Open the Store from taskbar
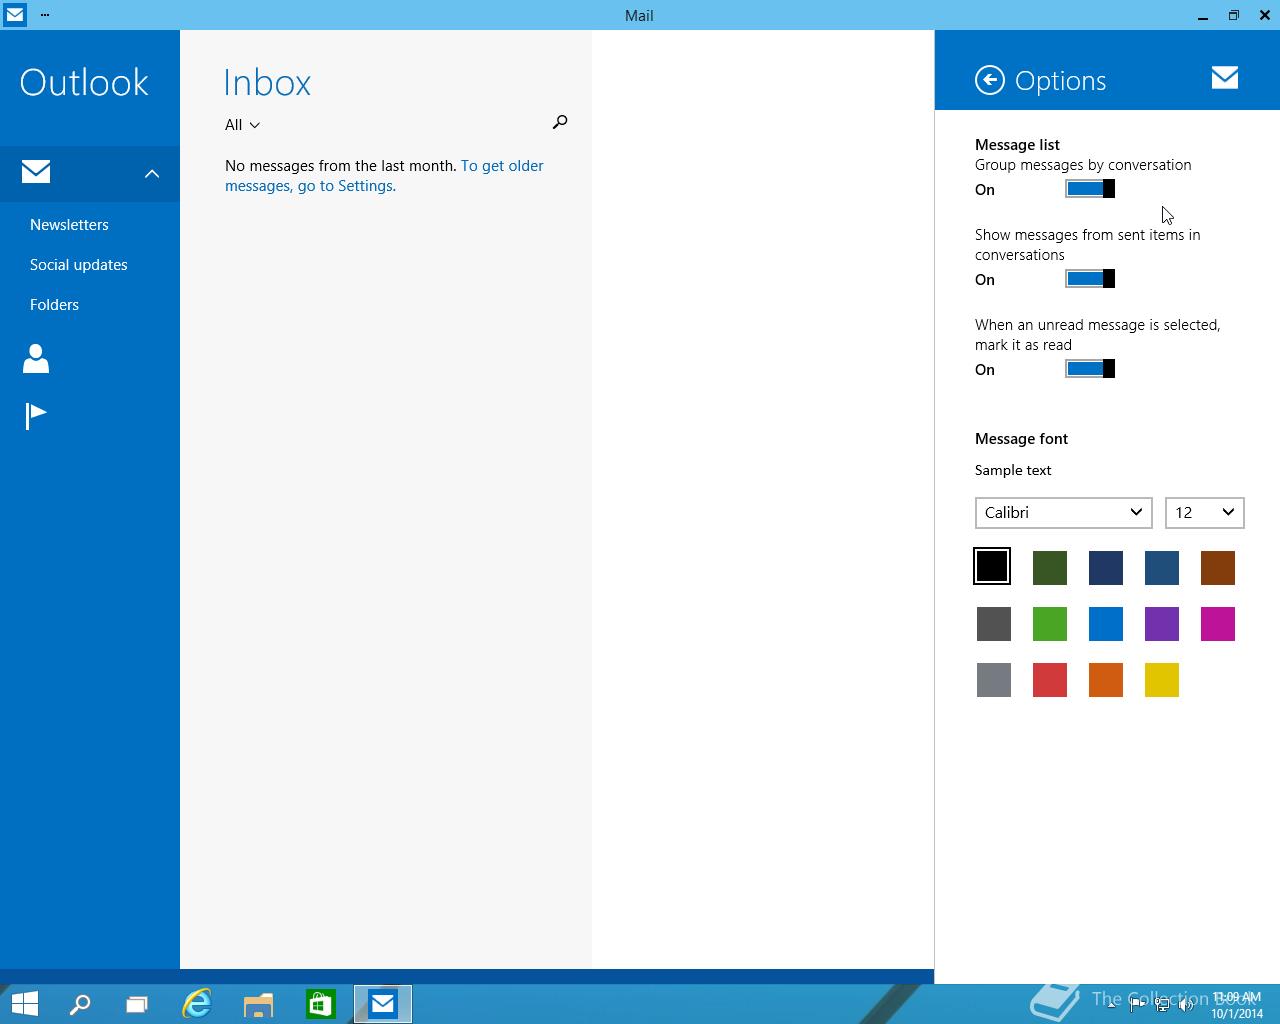The image size is (1280, 1024). [320, 1004]
